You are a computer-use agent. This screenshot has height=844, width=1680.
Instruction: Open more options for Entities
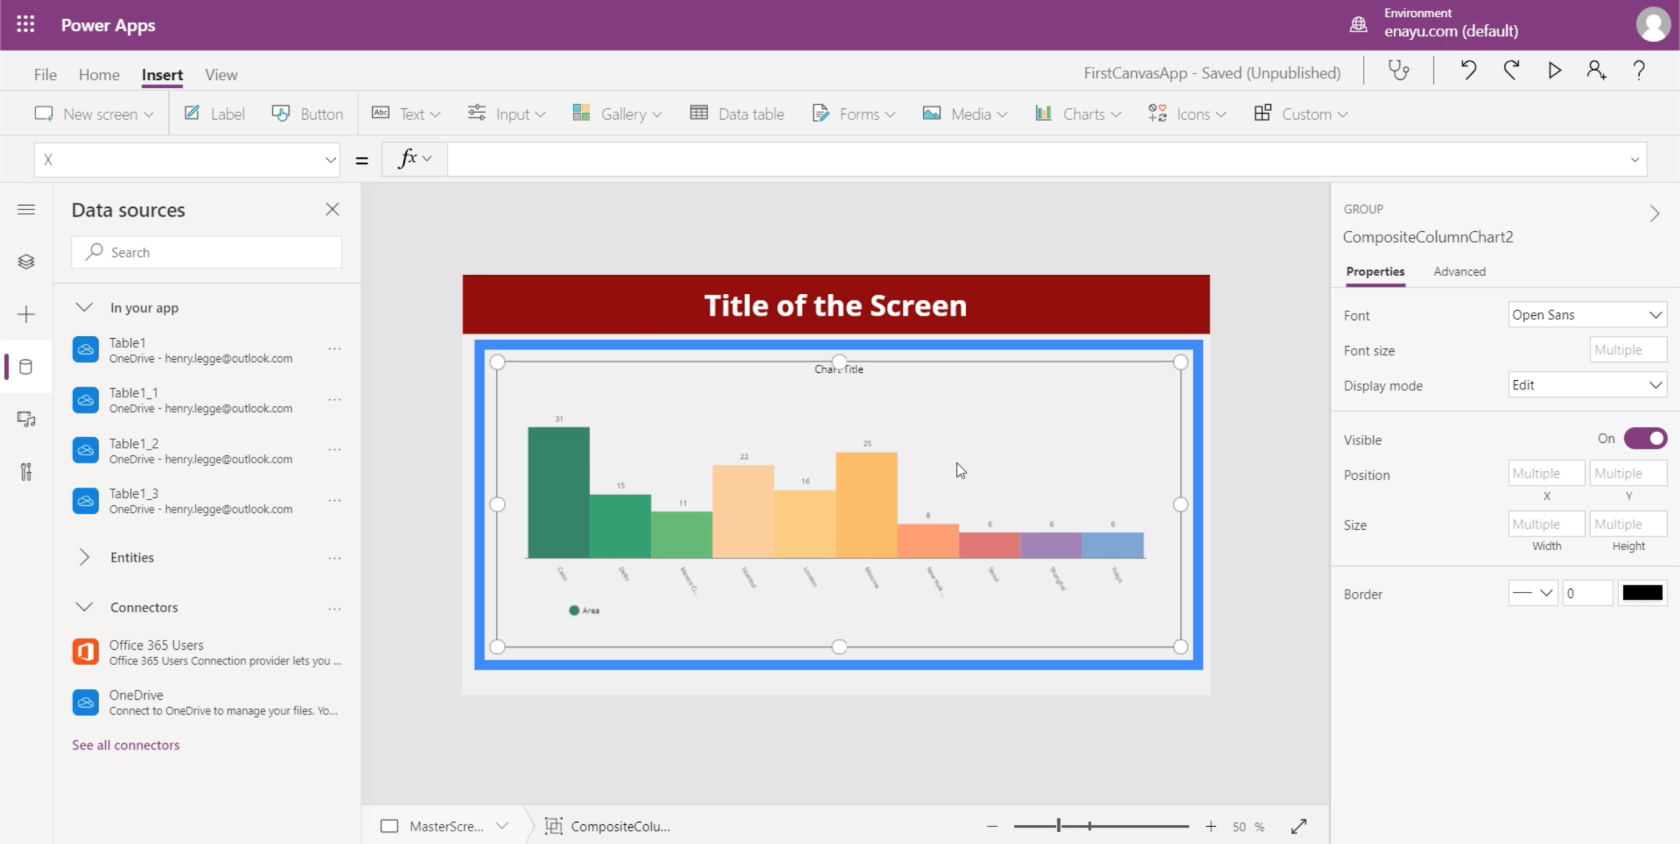click(x=335, y=558)
